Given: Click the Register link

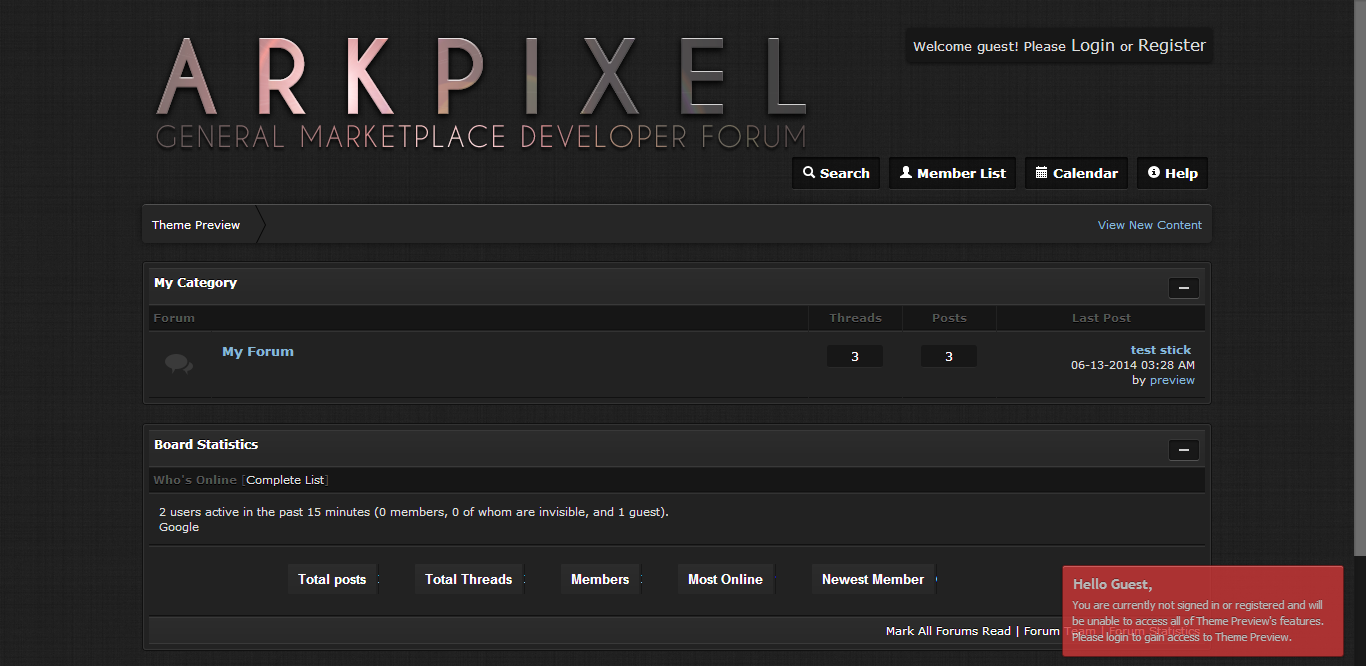Looking at the screenshot, I should pyautogui.click(x=1172, y=45).
